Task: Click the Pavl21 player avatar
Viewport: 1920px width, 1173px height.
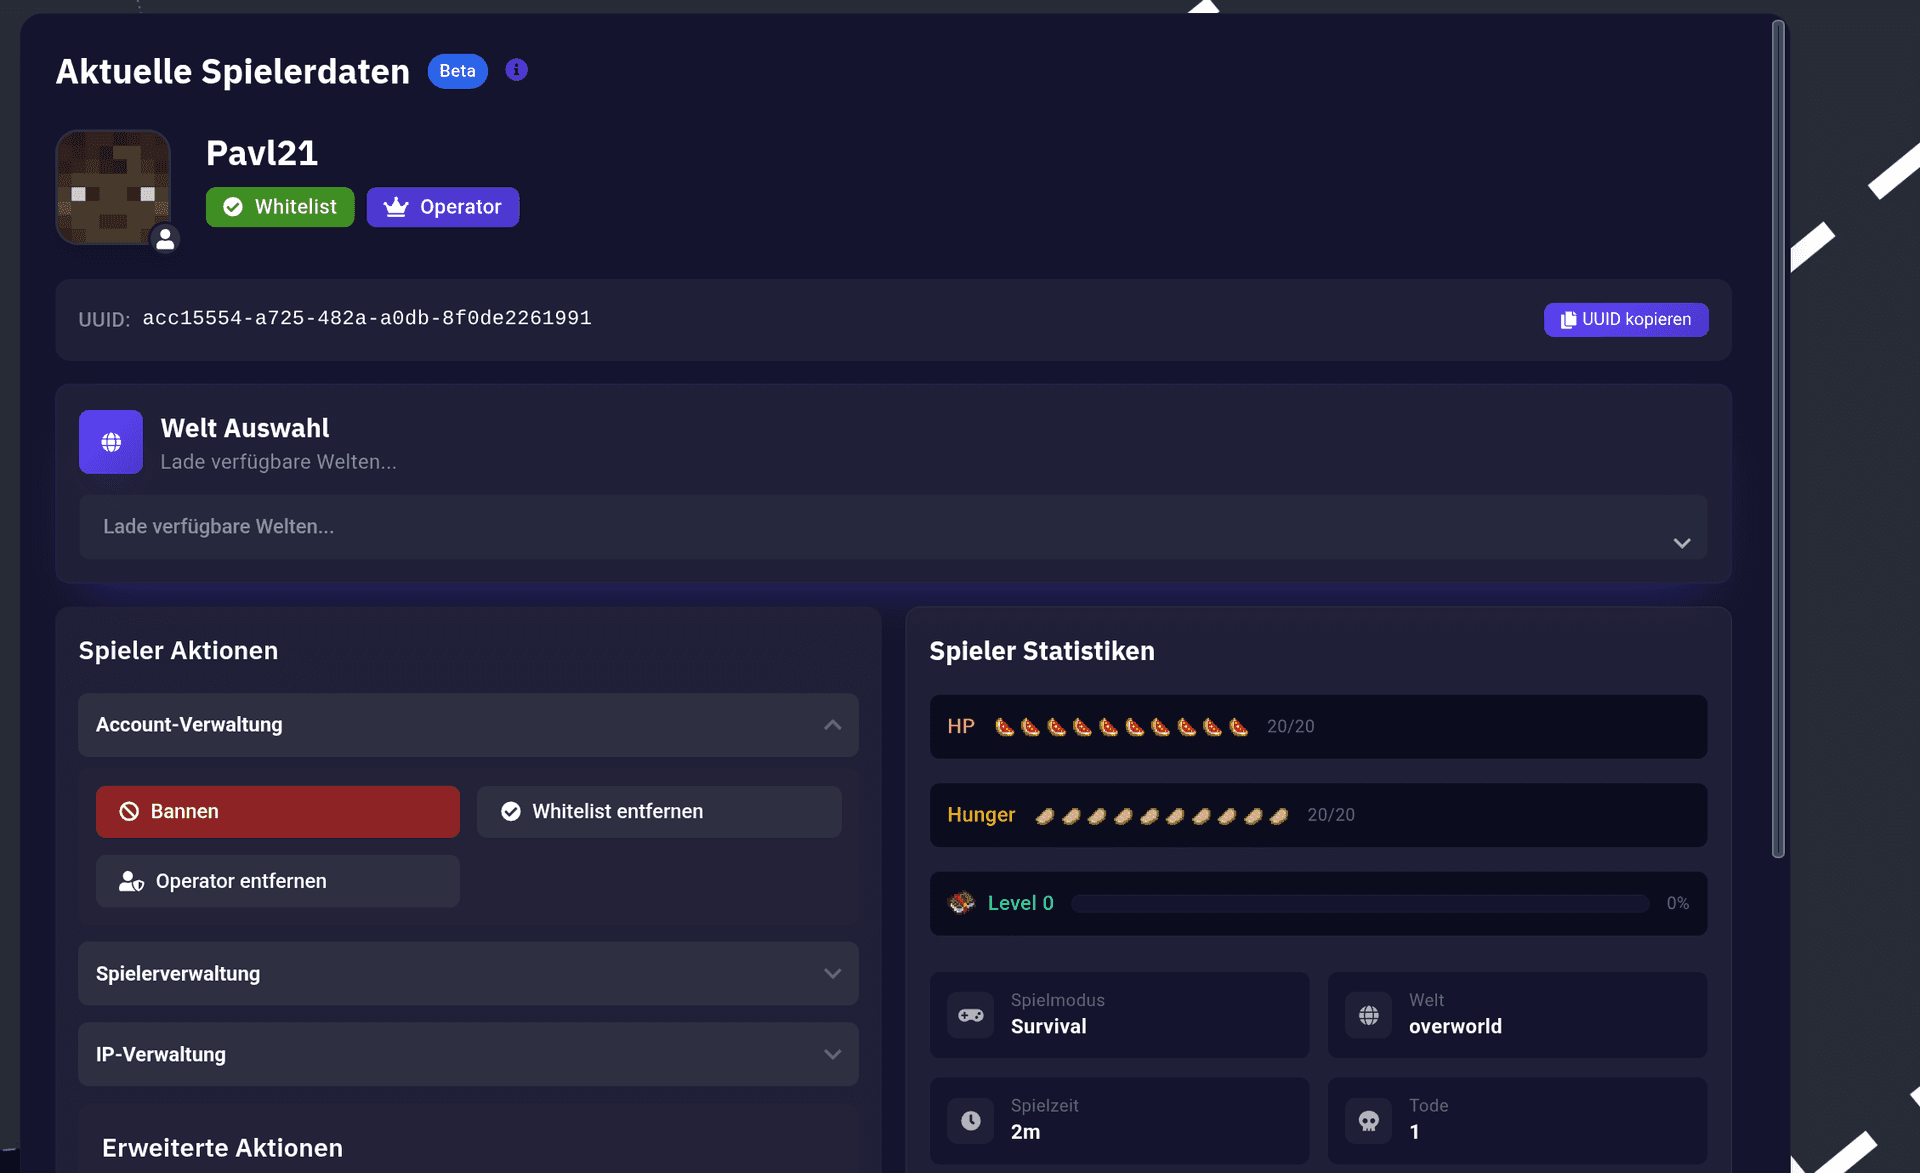Action: pos(113,187)
